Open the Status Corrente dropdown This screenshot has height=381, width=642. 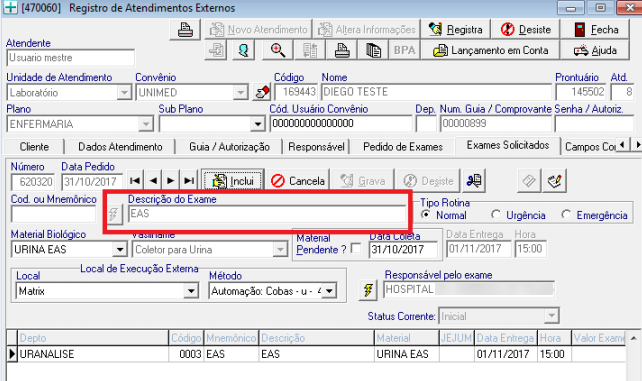[552, 316]
